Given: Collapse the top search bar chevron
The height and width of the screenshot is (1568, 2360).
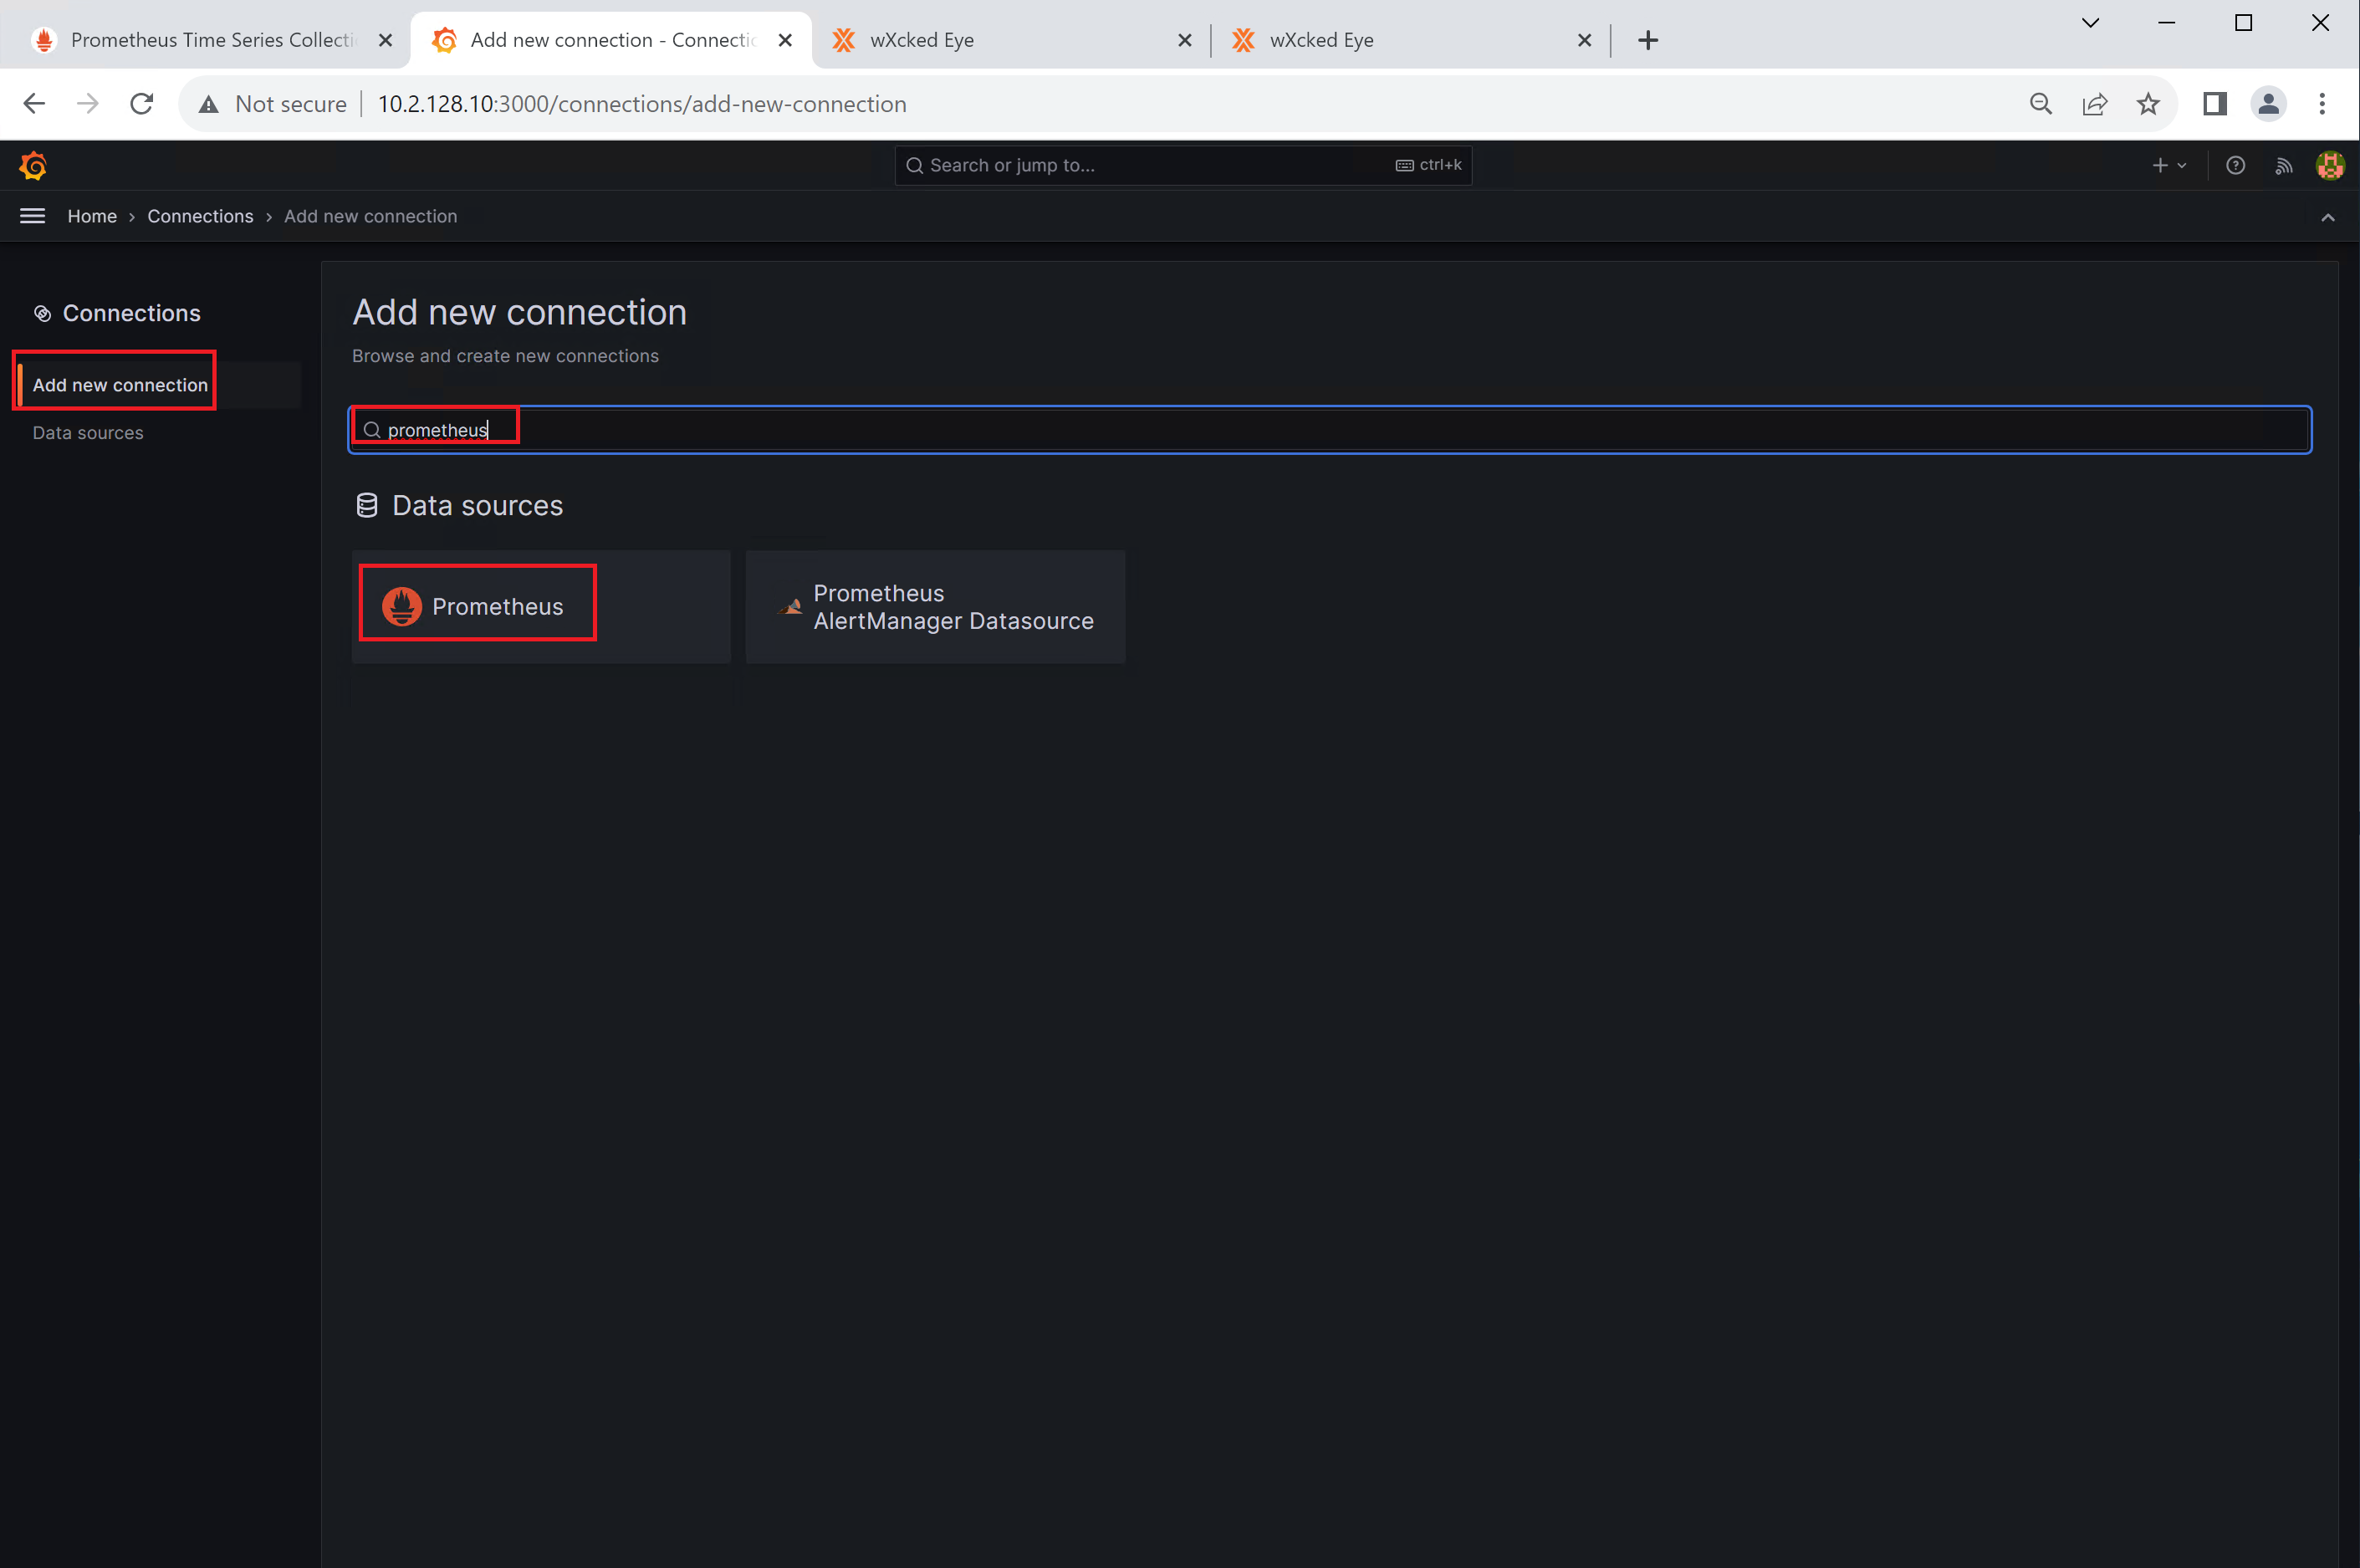Looking at the screenshot, I should click(x=2327, y=217).
